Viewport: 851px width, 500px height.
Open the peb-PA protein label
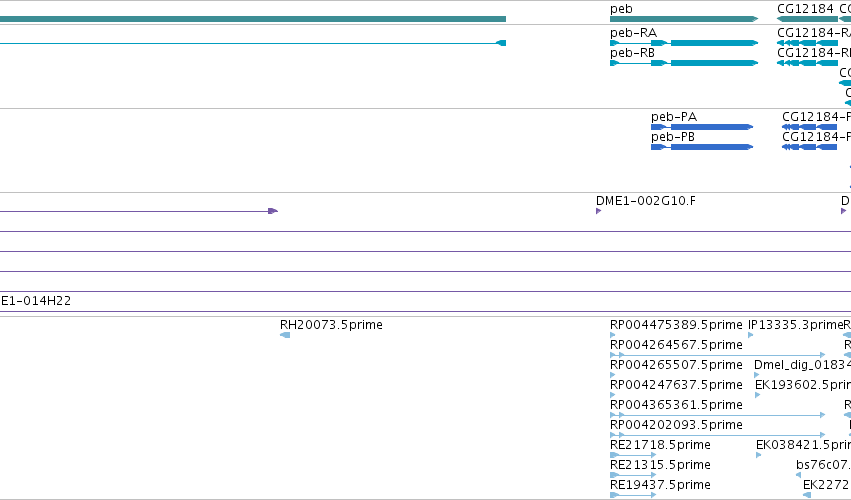(x=674, y=117)
